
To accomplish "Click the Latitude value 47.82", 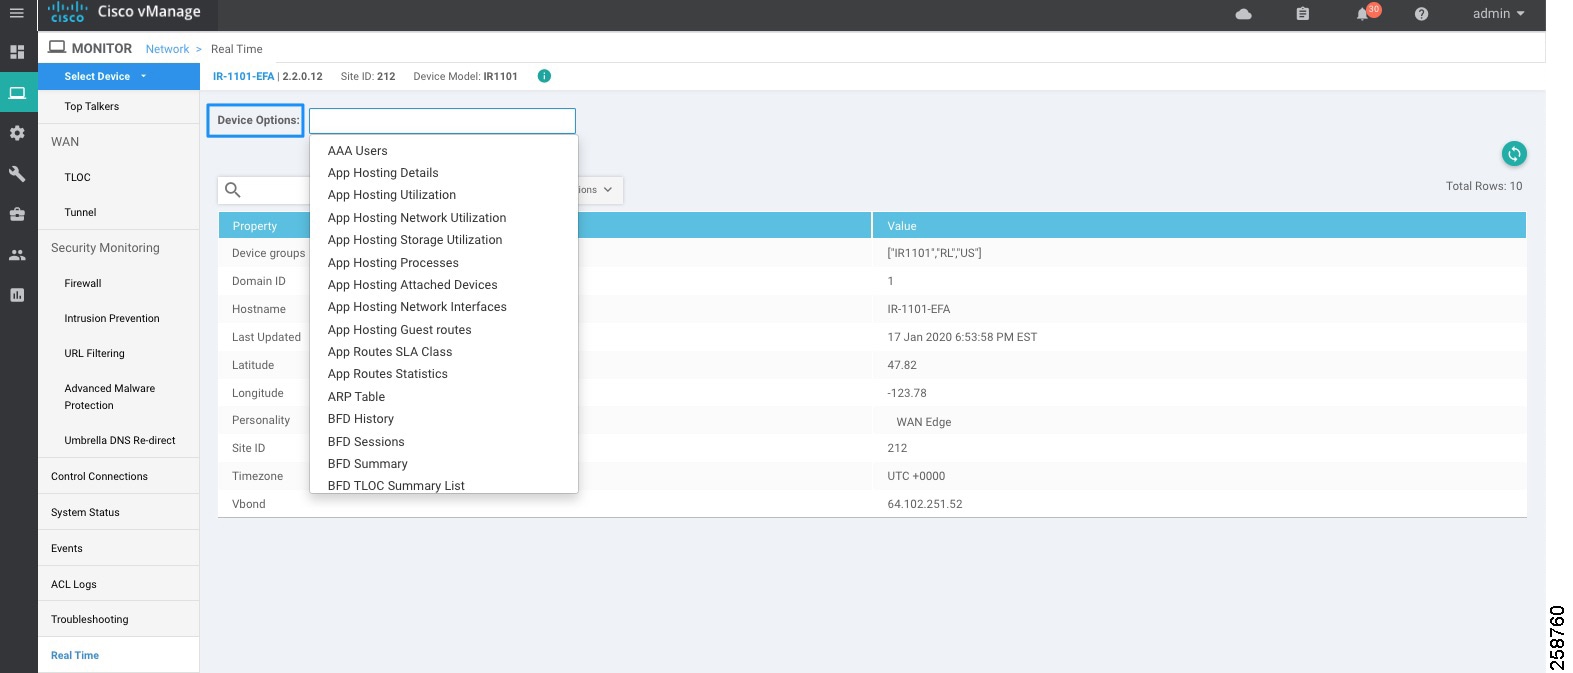I will [x=902, y=365].
